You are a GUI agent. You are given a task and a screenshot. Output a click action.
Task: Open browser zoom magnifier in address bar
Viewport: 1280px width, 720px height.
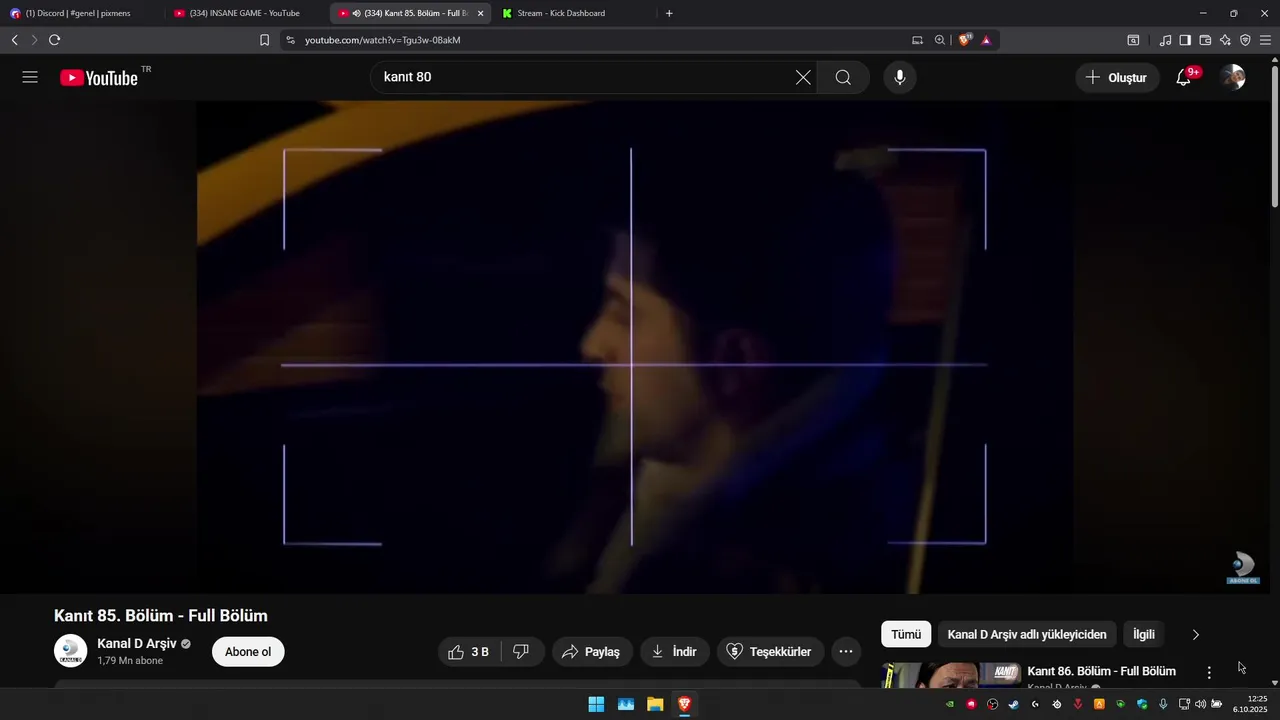tap(940, 40)
